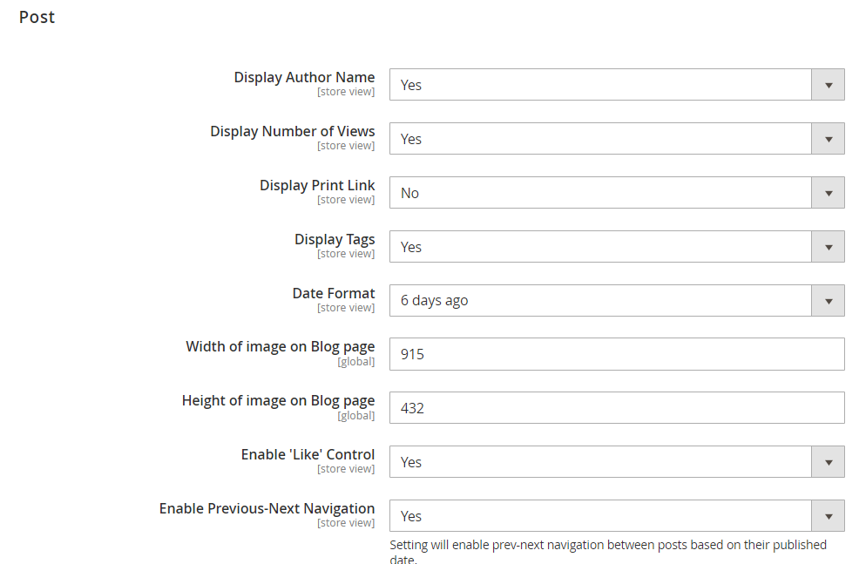Open the Enable 'Like' Control dropdown
Screen dimensions: 861x581
point(600,462)
